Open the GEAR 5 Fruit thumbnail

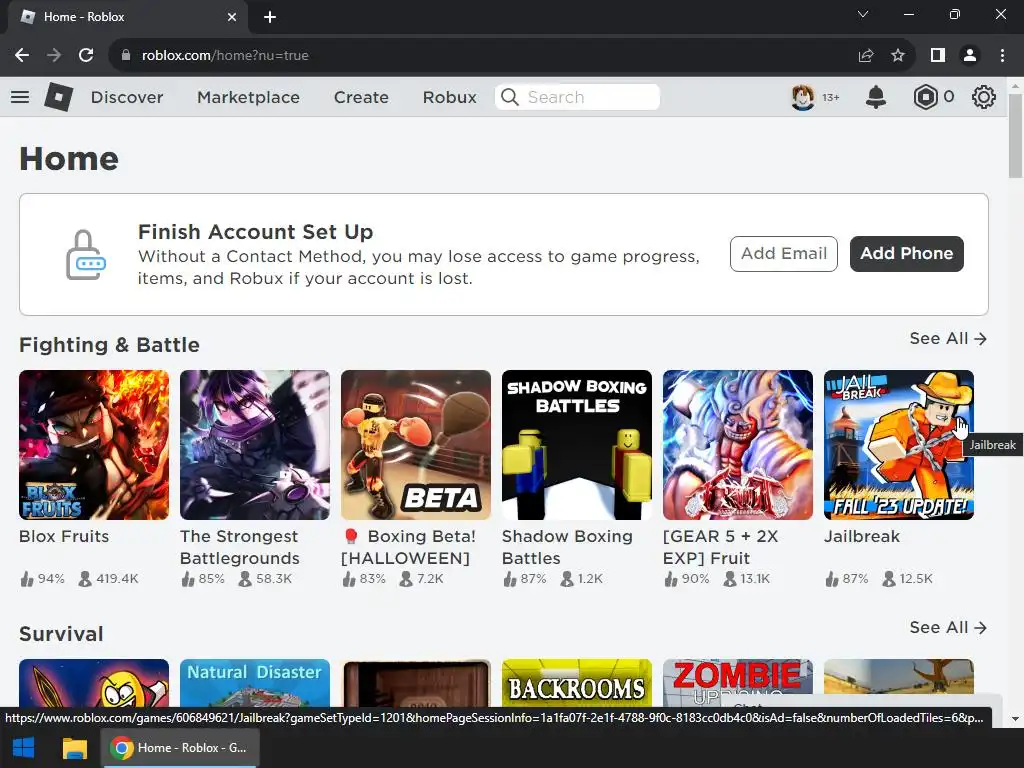(x=738, y=445)
